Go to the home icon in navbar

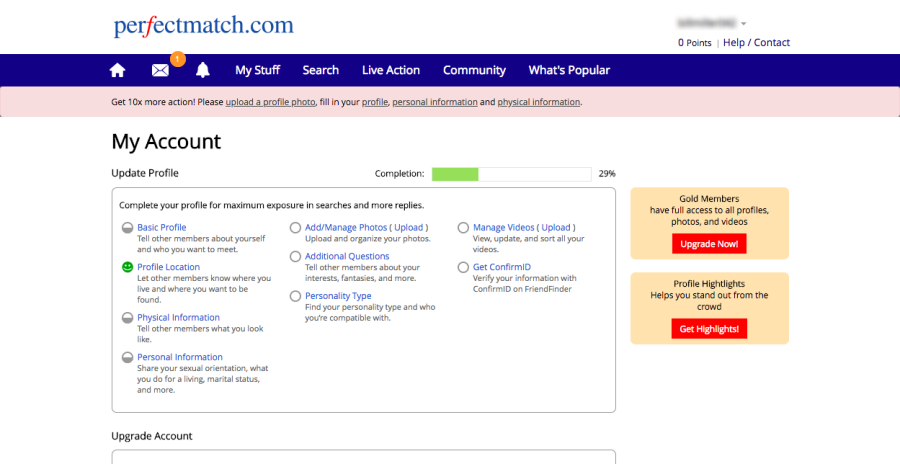(117, 70)
